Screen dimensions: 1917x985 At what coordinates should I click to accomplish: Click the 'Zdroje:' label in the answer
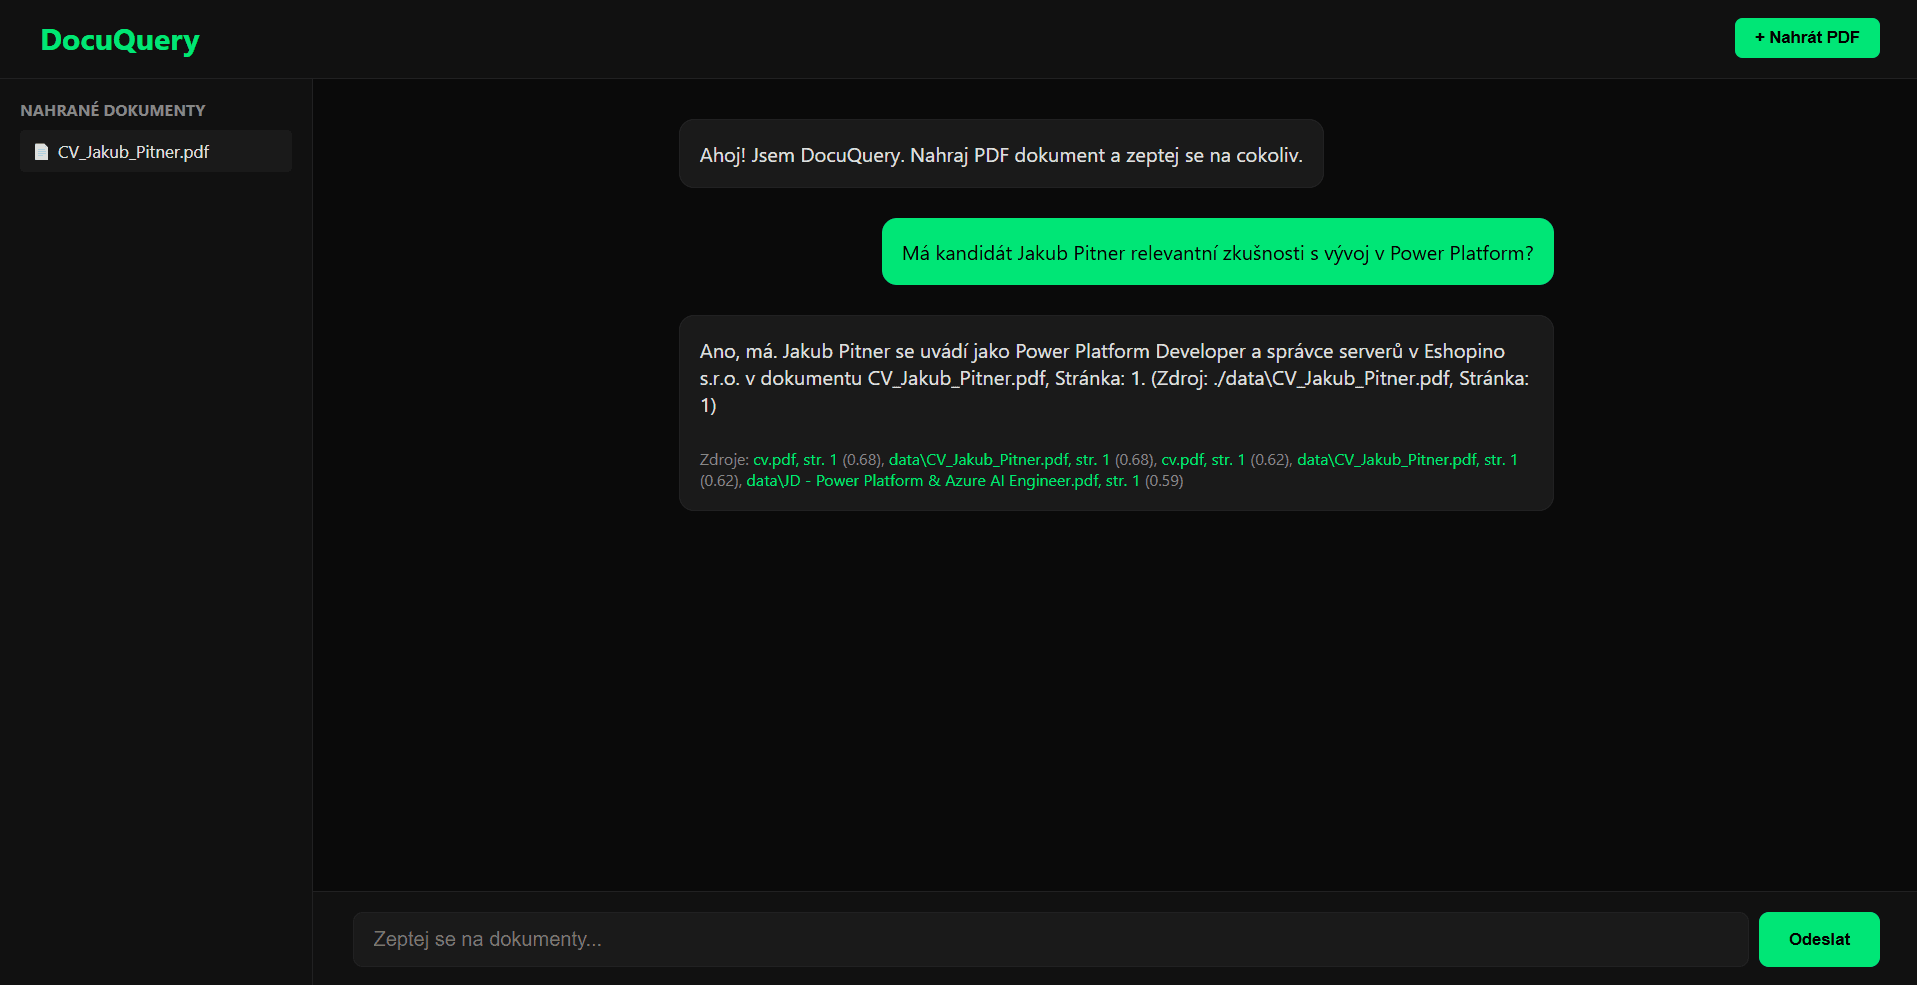pyautogui.click(x=724, y=460)
